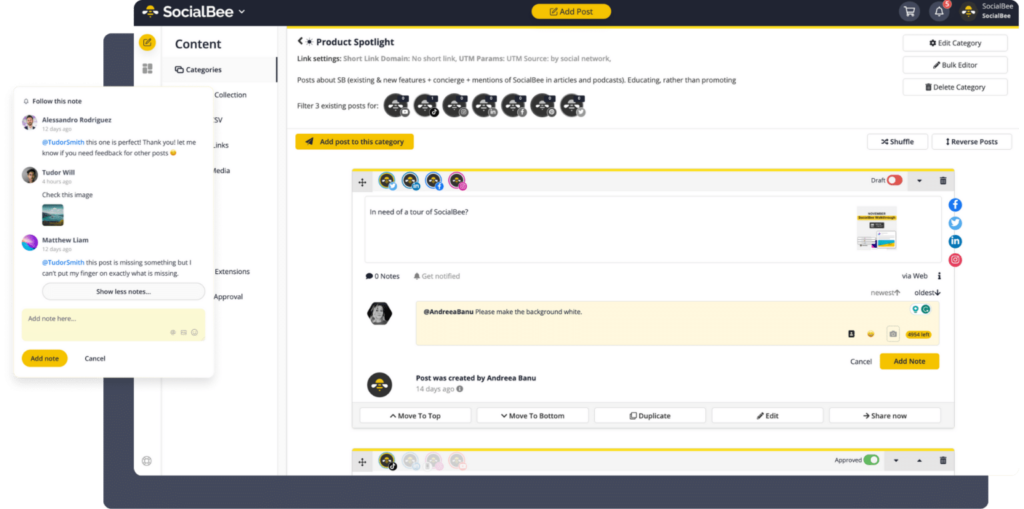Viewport: 1024px width, 509px height.
Task: Attach image using camera icon in note
Action: click(x=893, y=334)
